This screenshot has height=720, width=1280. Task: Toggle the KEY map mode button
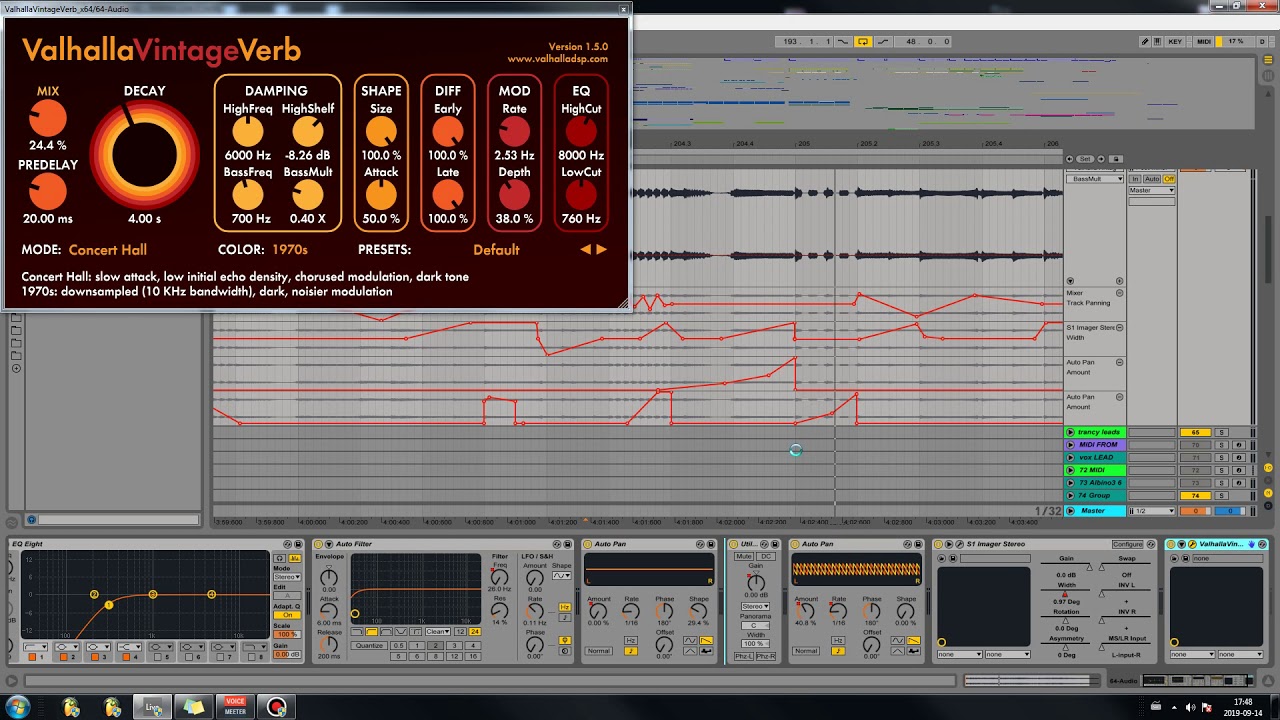click(1175, 42)
